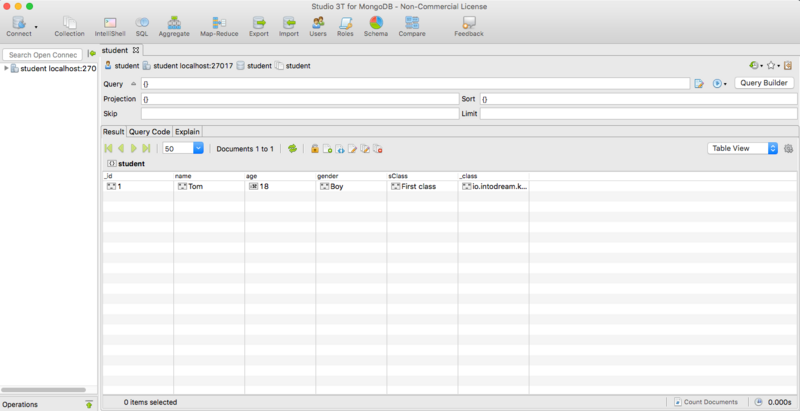This screenshot has height=411, width=800.
Task: Click the edit multiple documents icon
Action: click(365, 148)
